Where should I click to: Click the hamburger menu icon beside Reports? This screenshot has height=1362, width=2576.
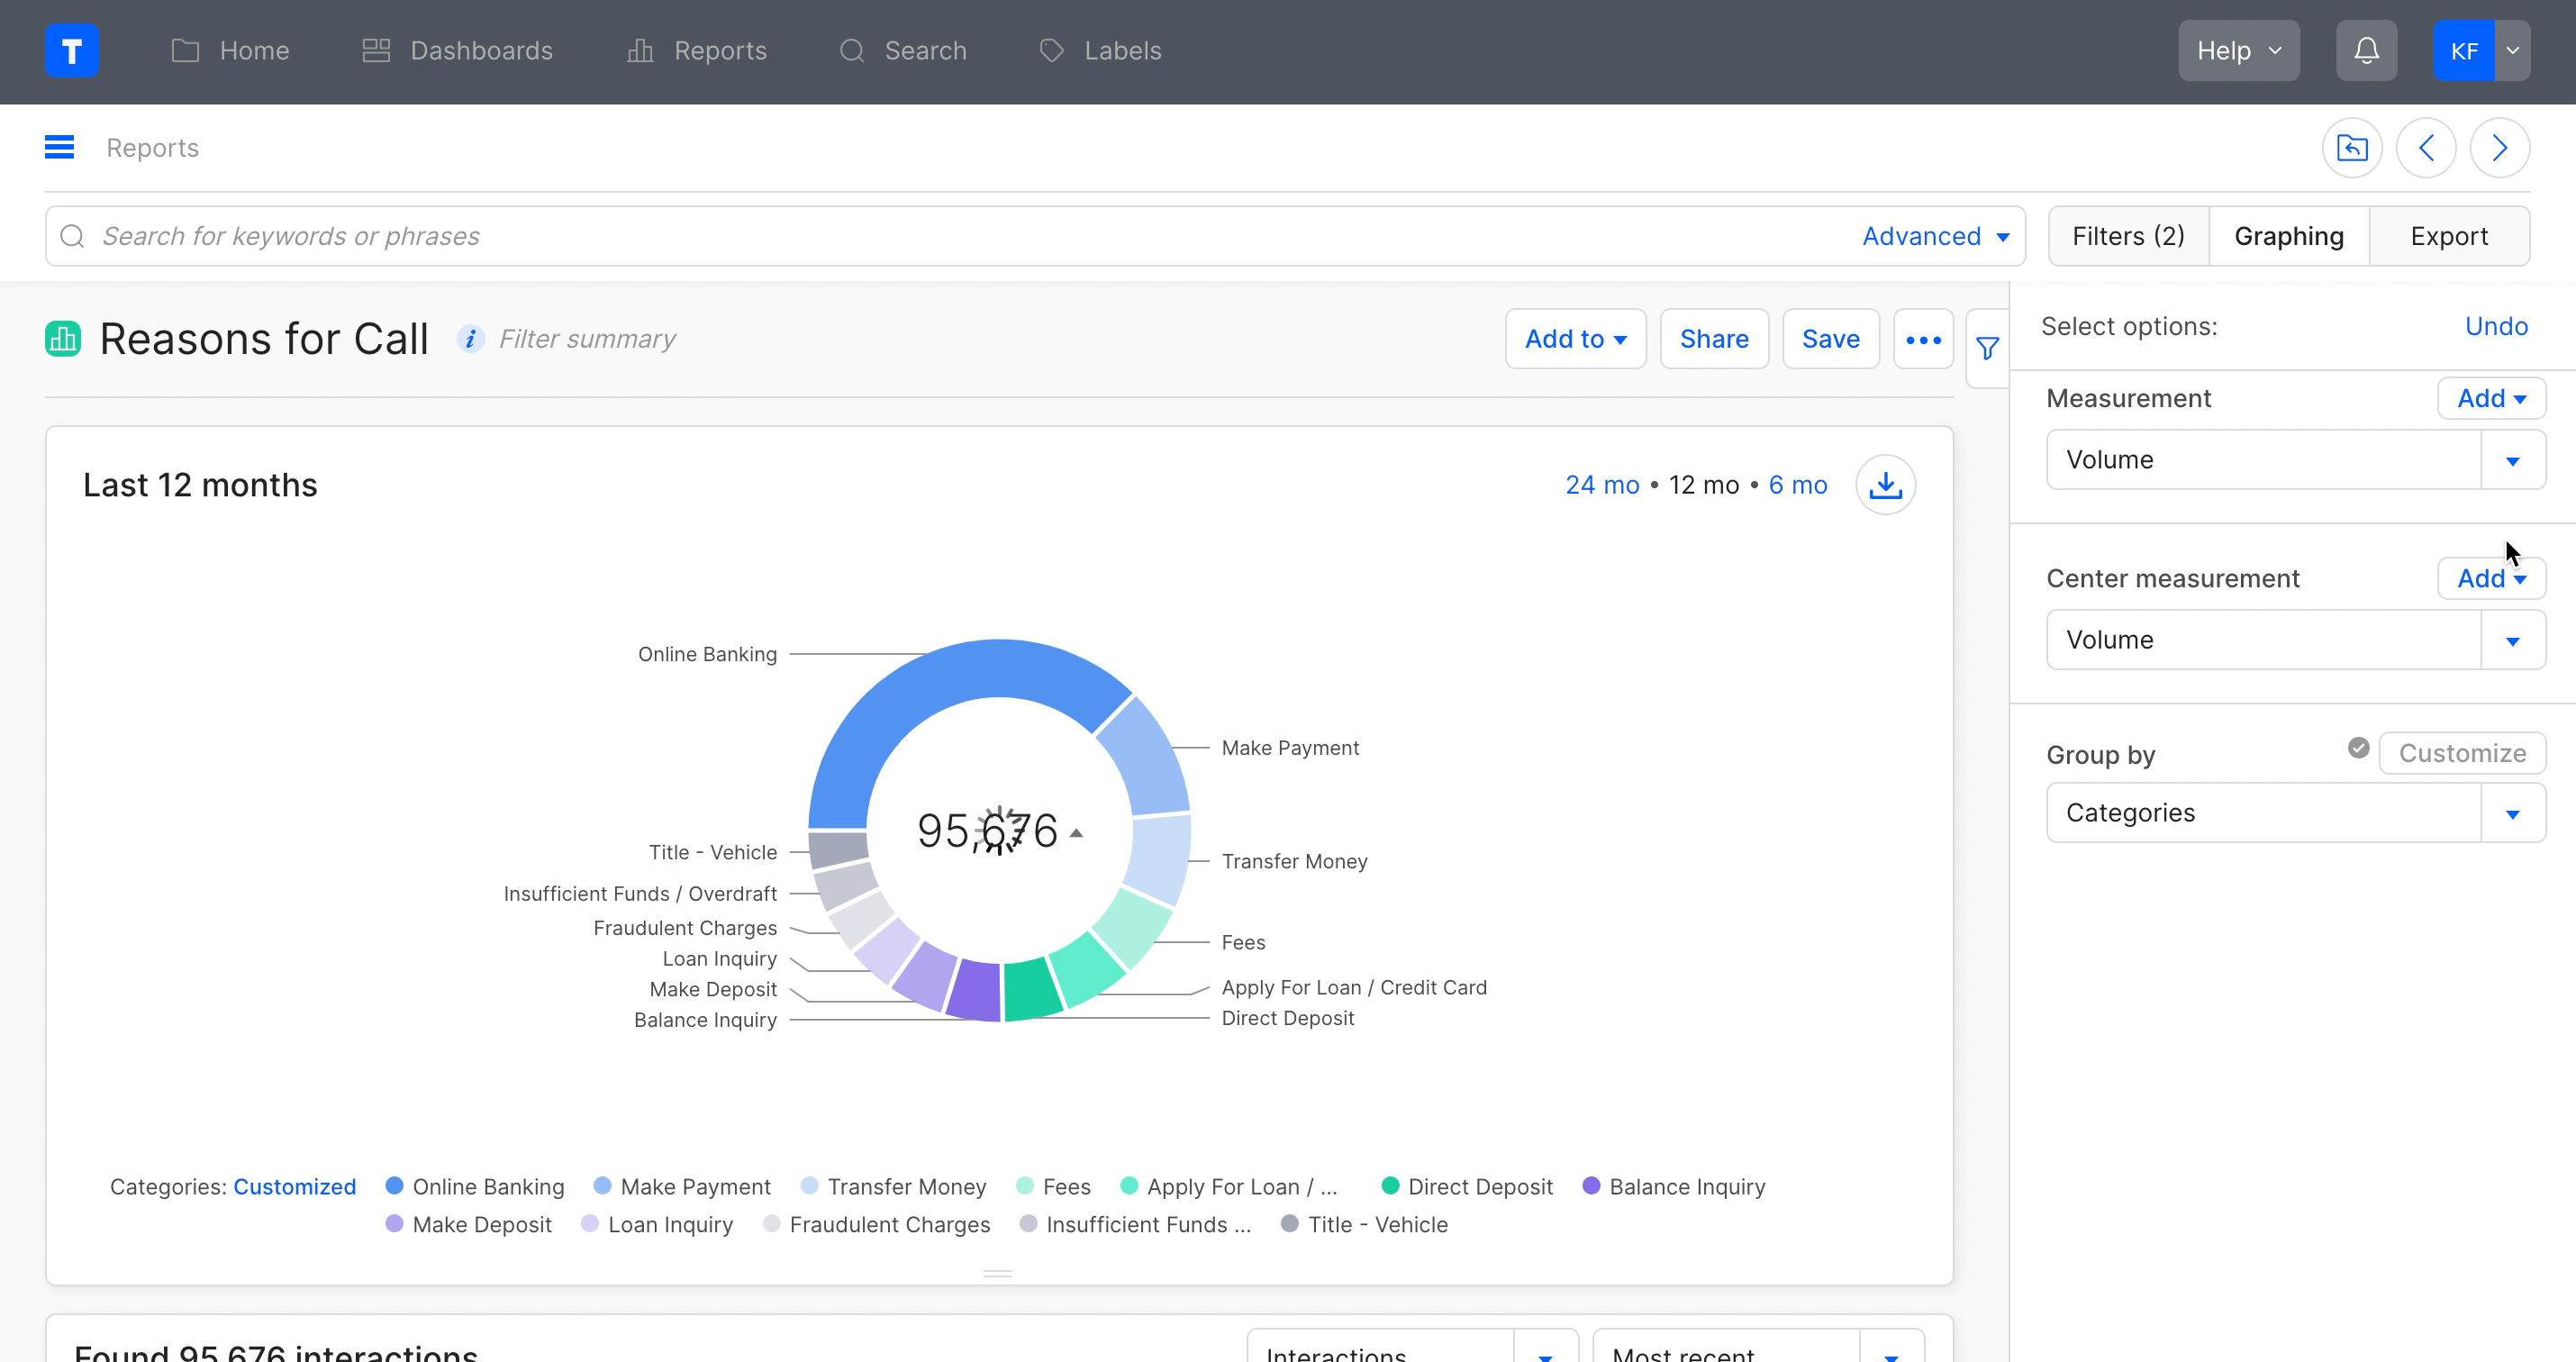pyautogui.click(x=59, y=148)
